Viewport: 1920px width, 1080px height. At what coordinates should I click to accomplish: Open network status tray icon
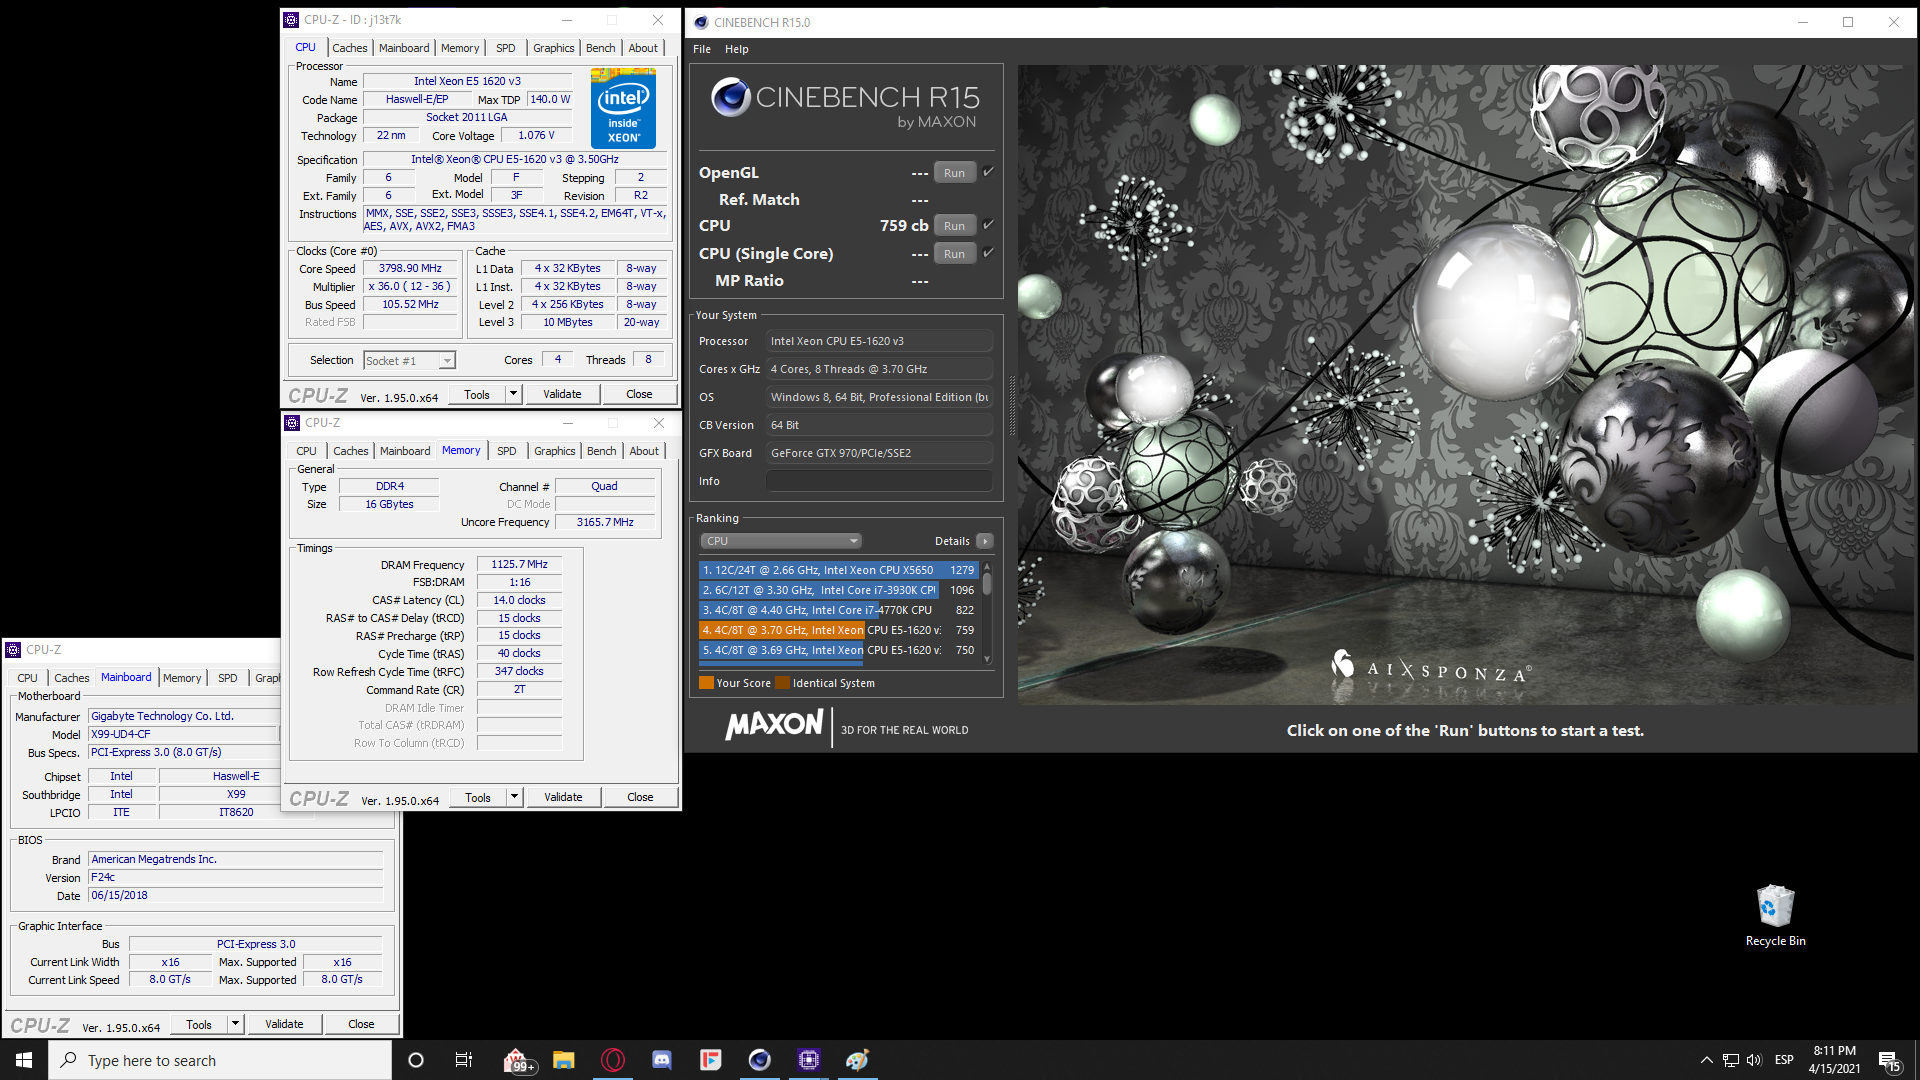(x=1731, y=1060)
